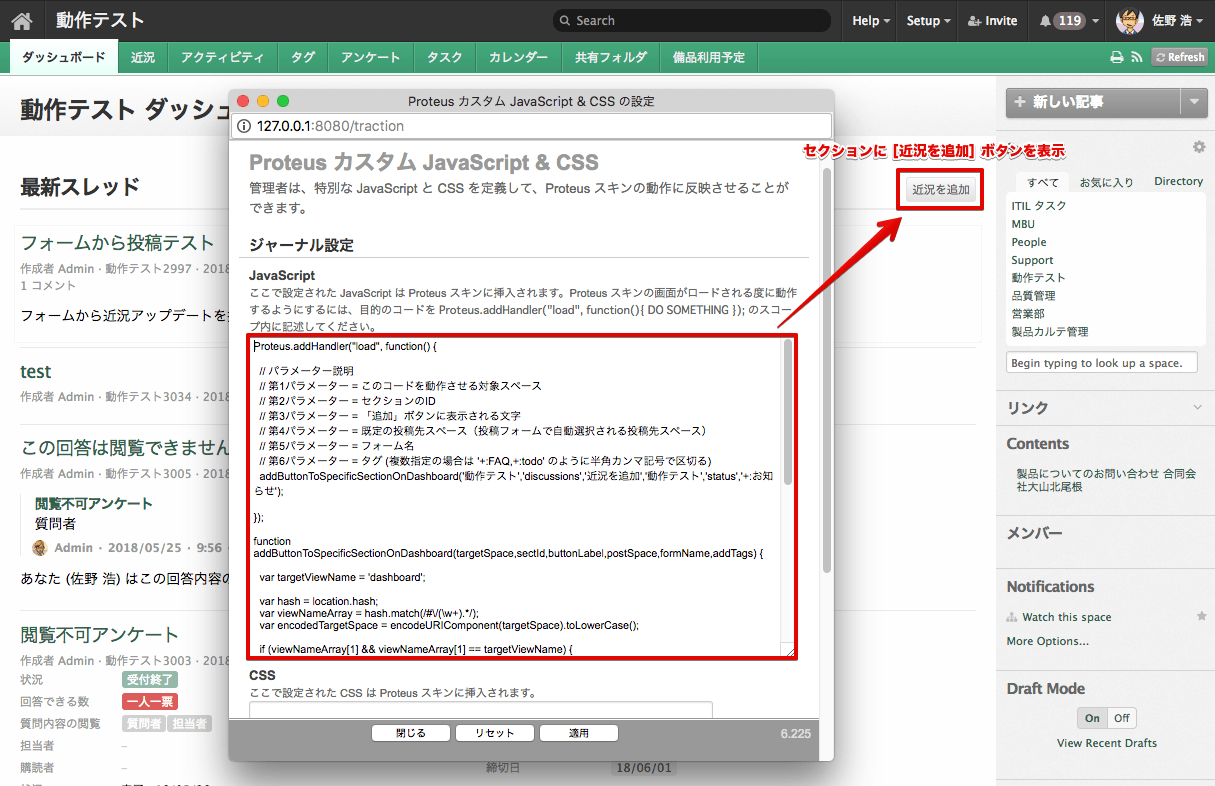Click the home icon in top bar
The height and width of the screenshot is (786, 1215).
(22, 21)
